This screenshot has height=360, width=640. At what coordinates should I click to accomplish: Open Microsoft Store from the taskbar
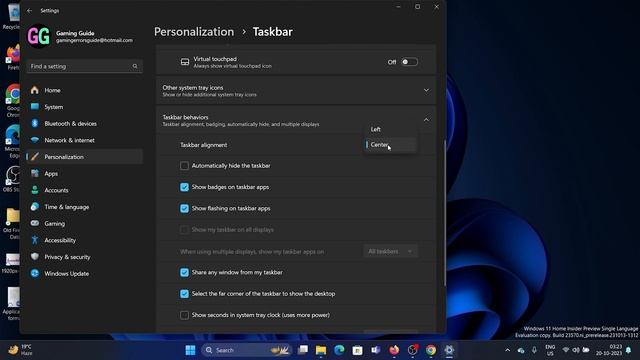[357, 350]
